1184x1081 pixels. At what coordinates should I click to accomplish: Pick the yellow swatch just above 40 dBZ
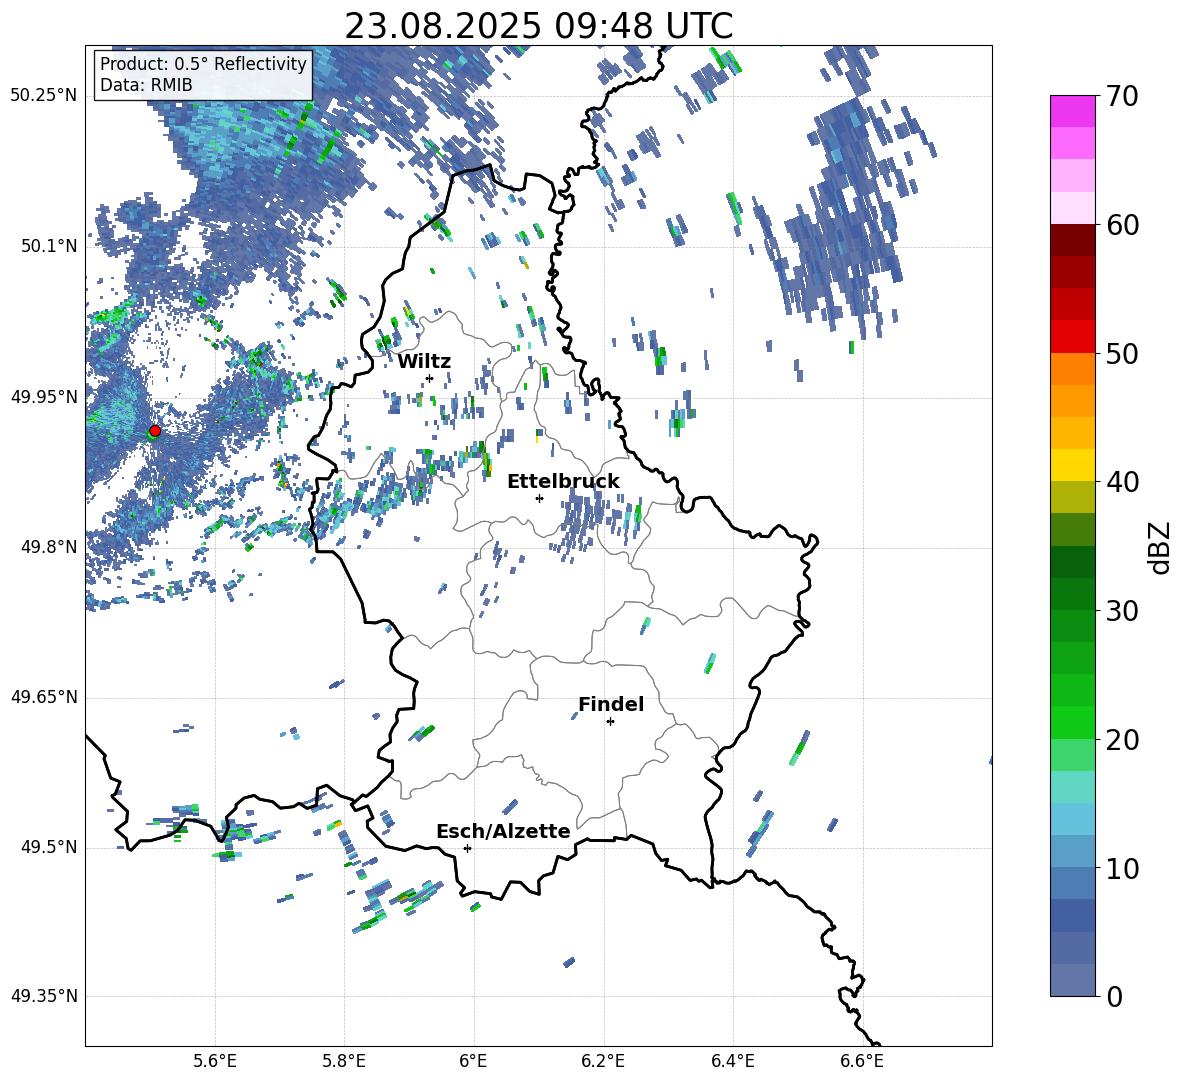(x=1072, y=465)
